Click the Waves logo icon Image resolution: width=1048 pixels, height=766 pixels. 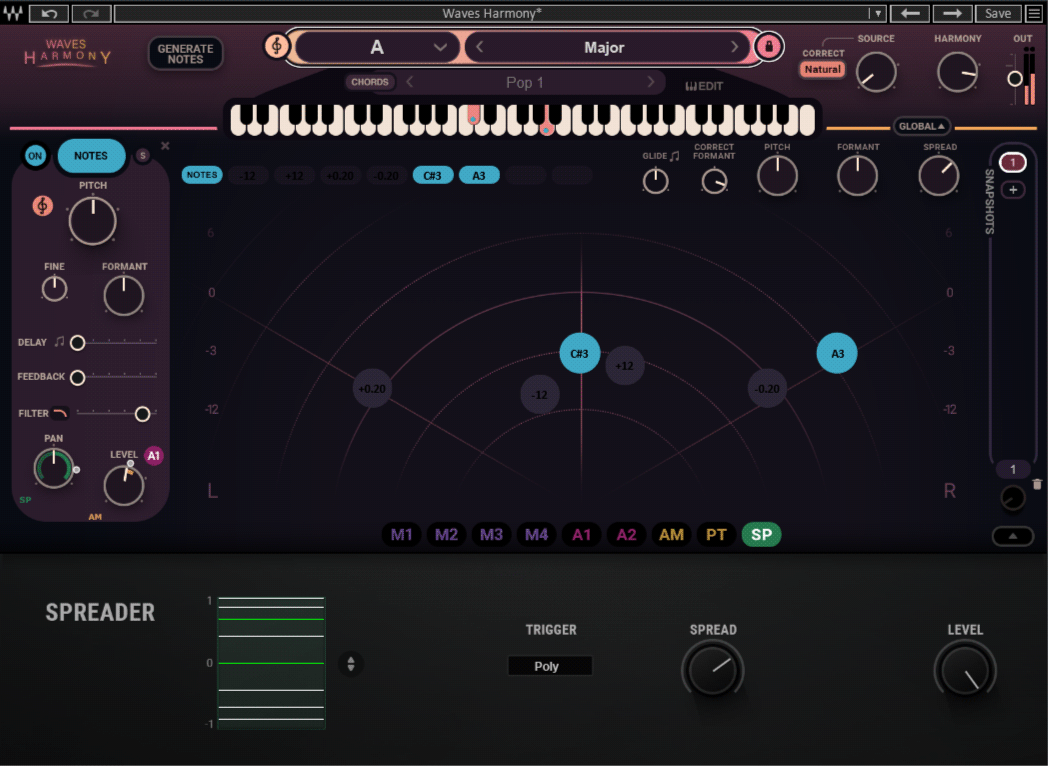point(13,13)
